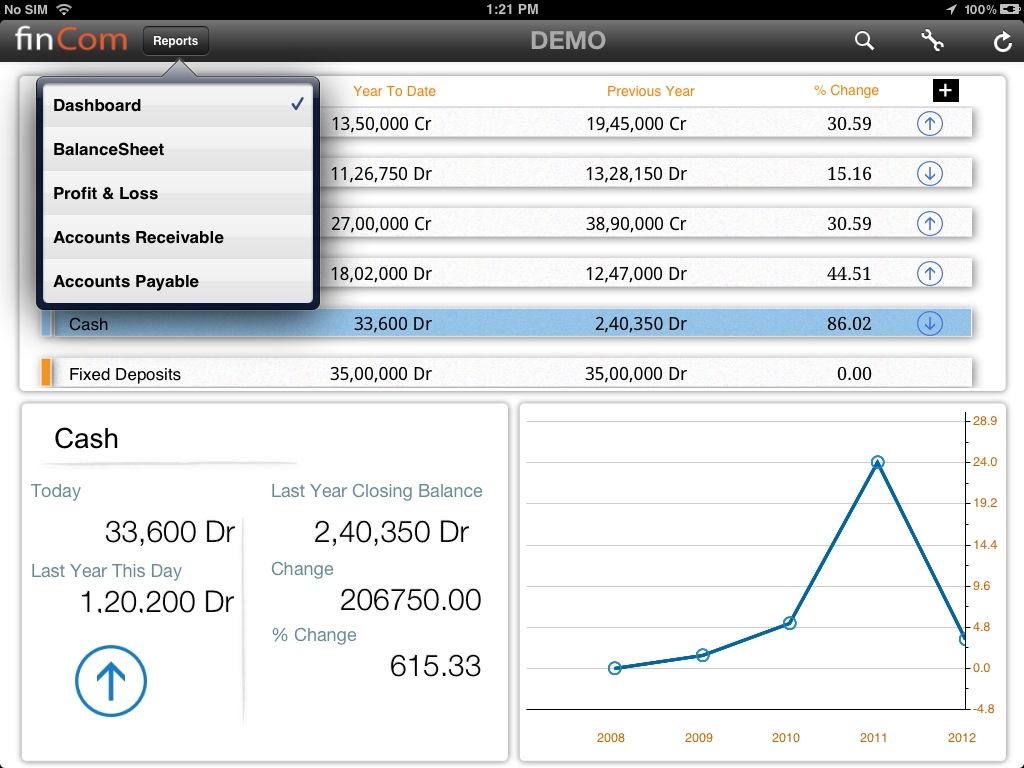This screenshot has height=768, width=1024.
Task: Tap the up arrow beside 44.51
Action: [x=930, y=273]
